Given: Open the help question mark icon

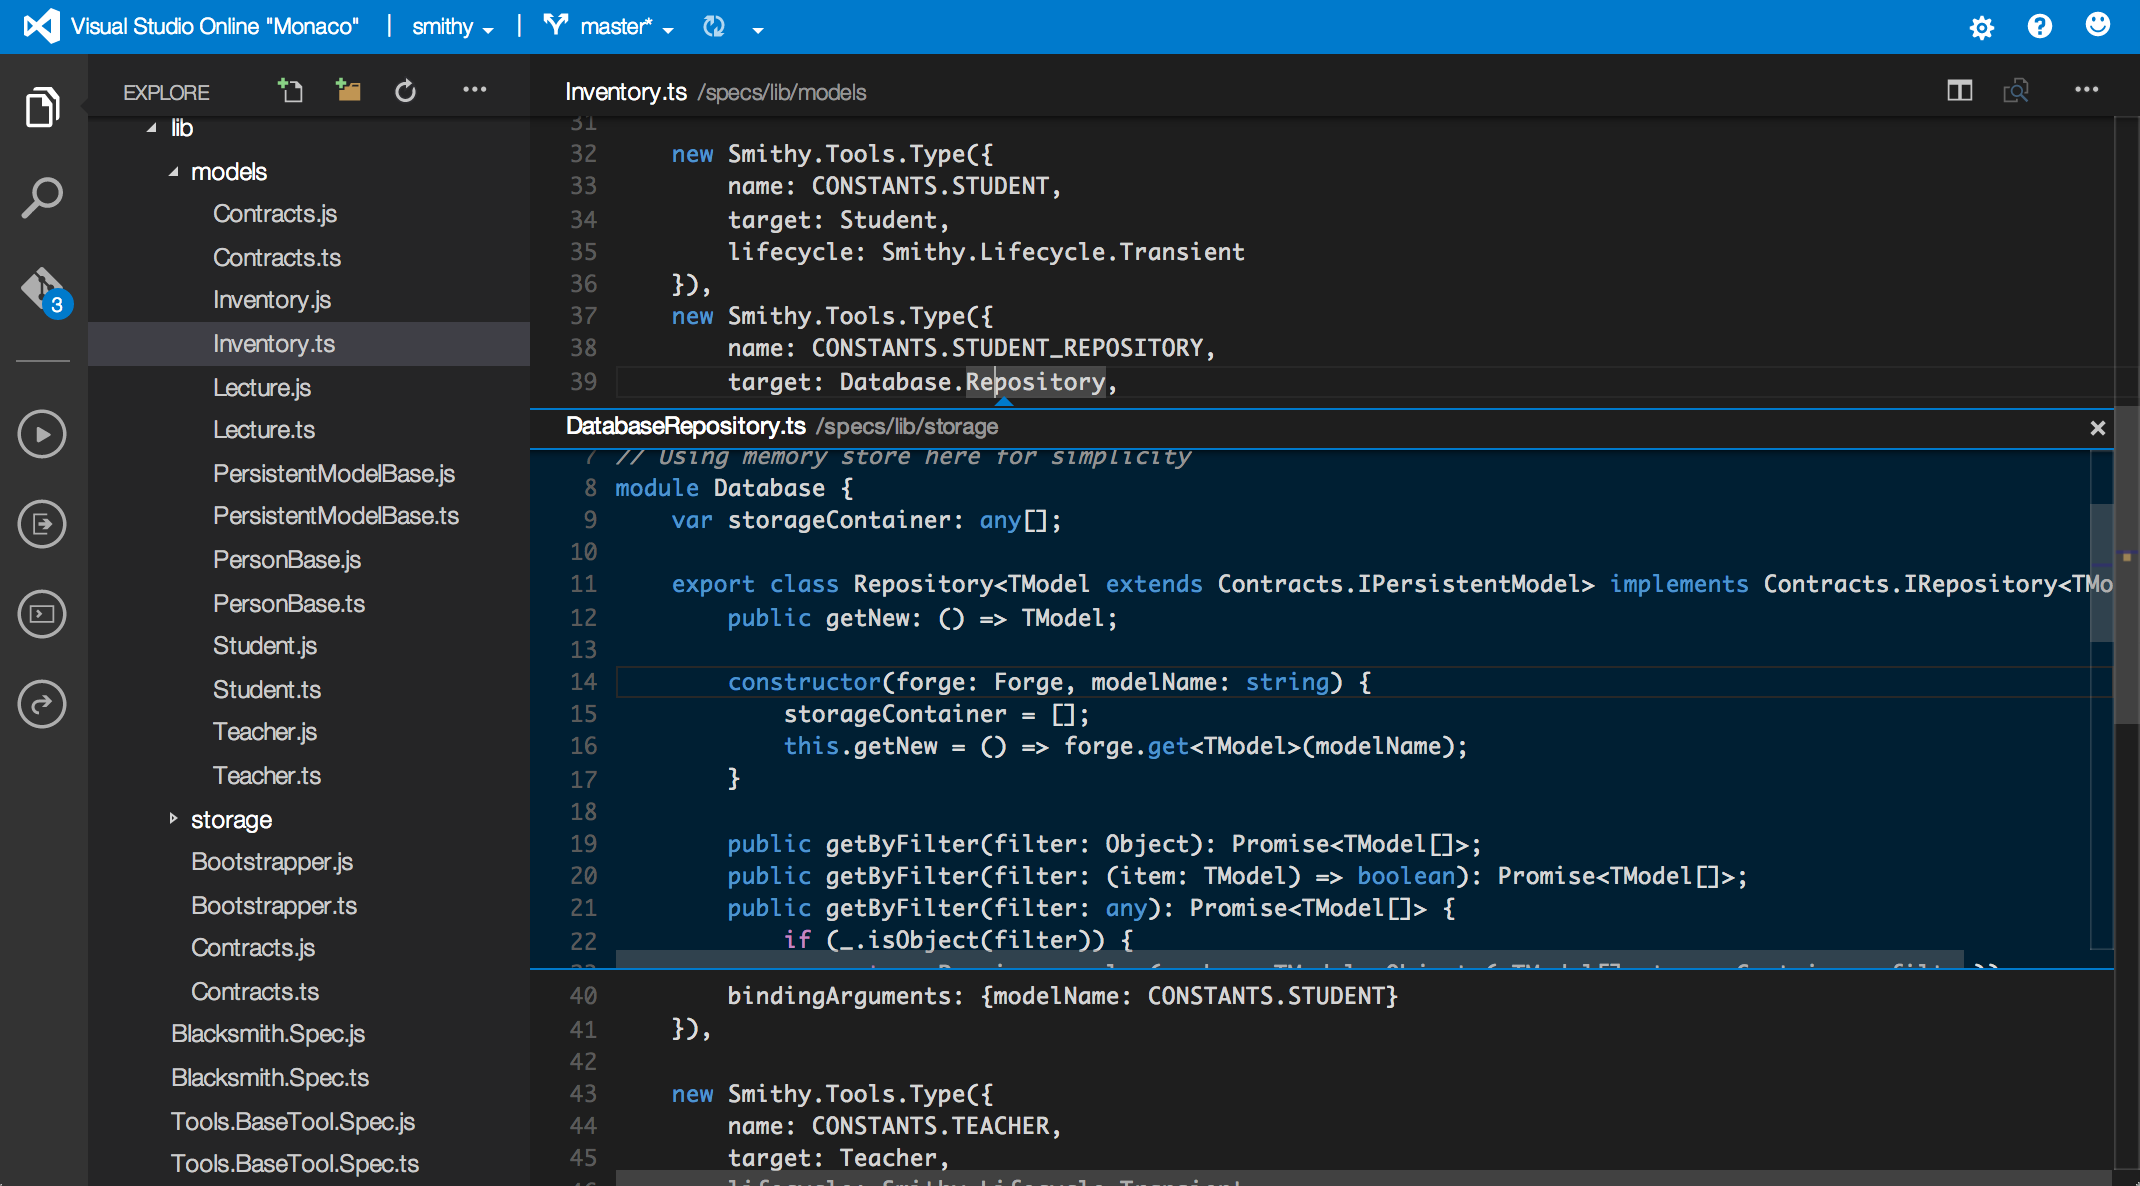Looking at the screenshot, I should pos(2039,27).
